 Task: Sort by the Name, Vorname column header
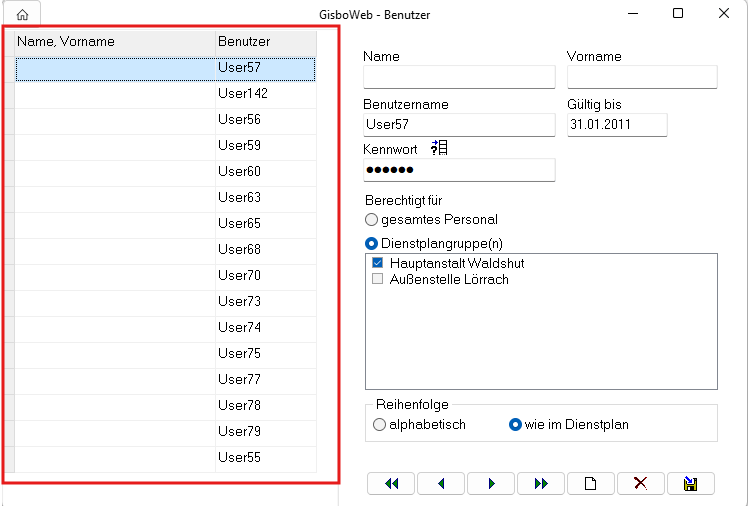115,42
